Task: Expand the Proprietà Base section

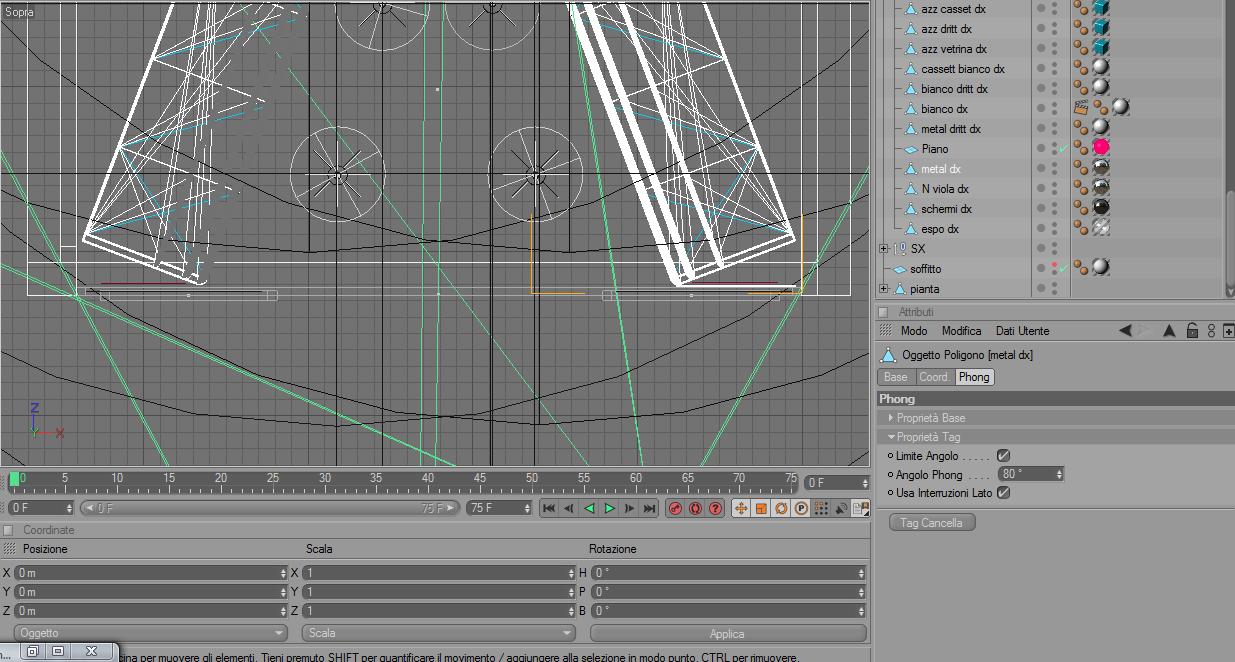Action: pos(891,418)
